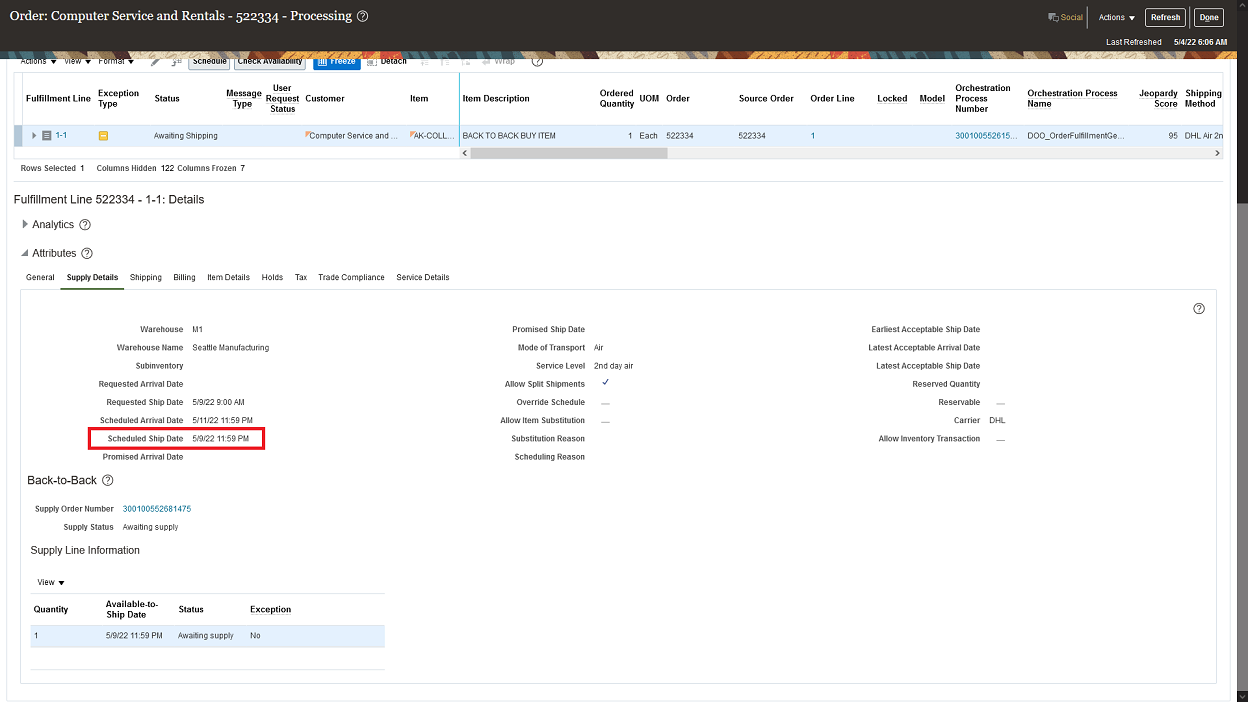Click the table's horizontal scrollbar thumb

[x=568, y=153]
